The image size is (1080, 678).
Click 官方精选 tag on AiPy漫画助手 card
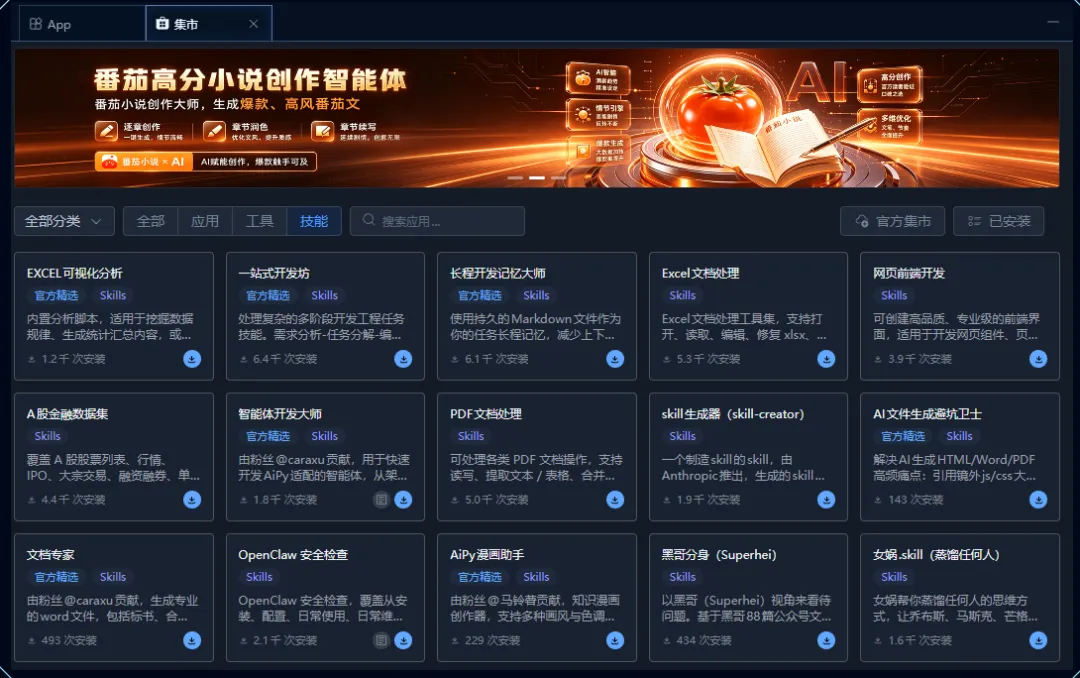coord(480,577)
